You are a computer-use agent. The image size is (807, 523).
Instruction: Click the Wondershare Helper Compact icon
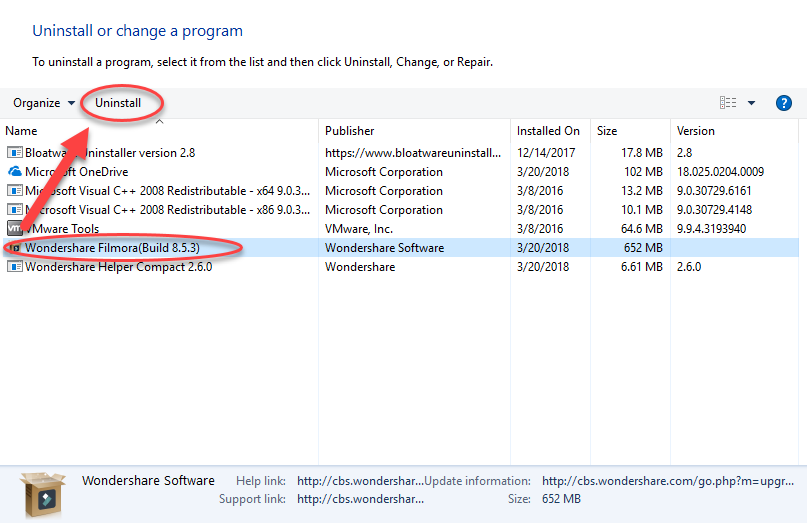(x=14, y=267)
